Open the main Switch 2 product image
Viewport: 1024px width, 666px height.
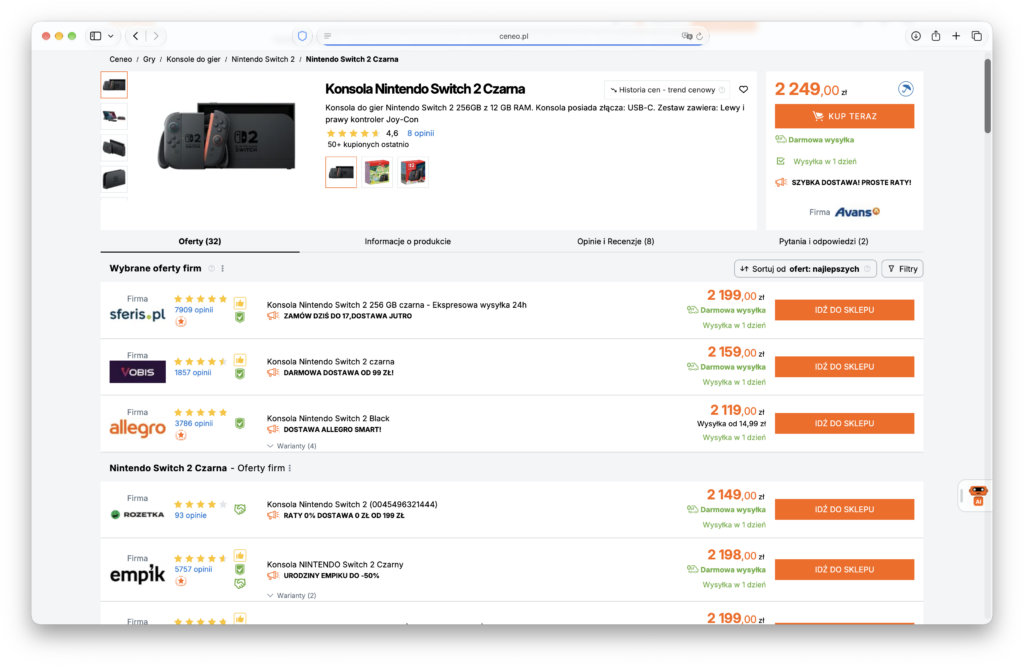[227, 136]
